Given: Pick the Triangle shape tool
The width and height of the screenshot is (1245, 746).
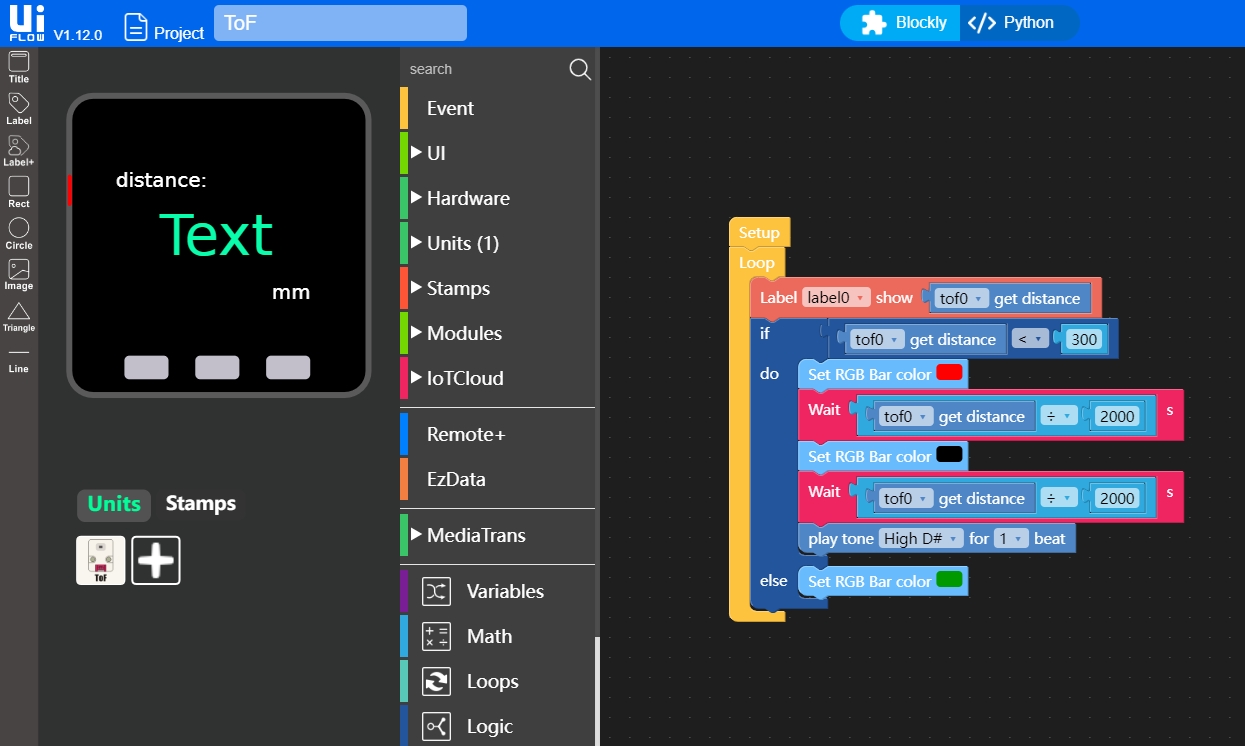Looking at the screenshot, I should (x=19, y=315).
